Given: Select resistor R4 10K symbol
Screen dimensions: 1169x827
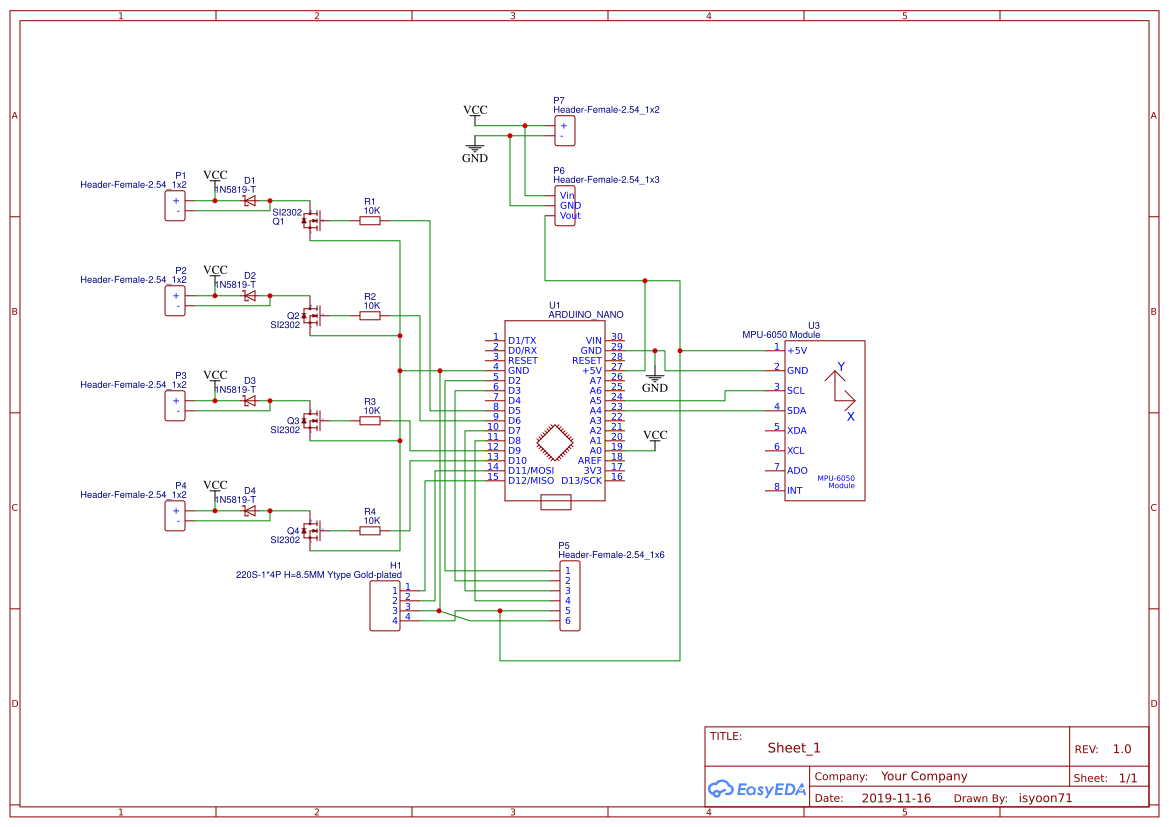Looking at the screenshot, I should (370, 531).
